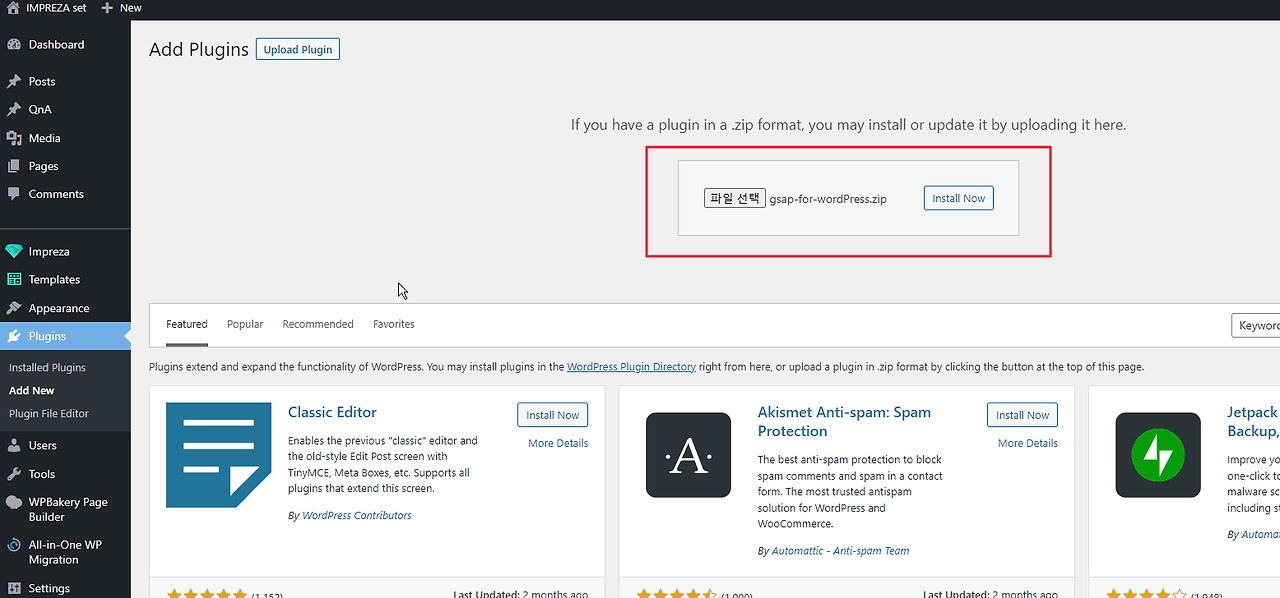Click the All-in-One WP Migration icon

pyautogui.click(x=14, y=546)
